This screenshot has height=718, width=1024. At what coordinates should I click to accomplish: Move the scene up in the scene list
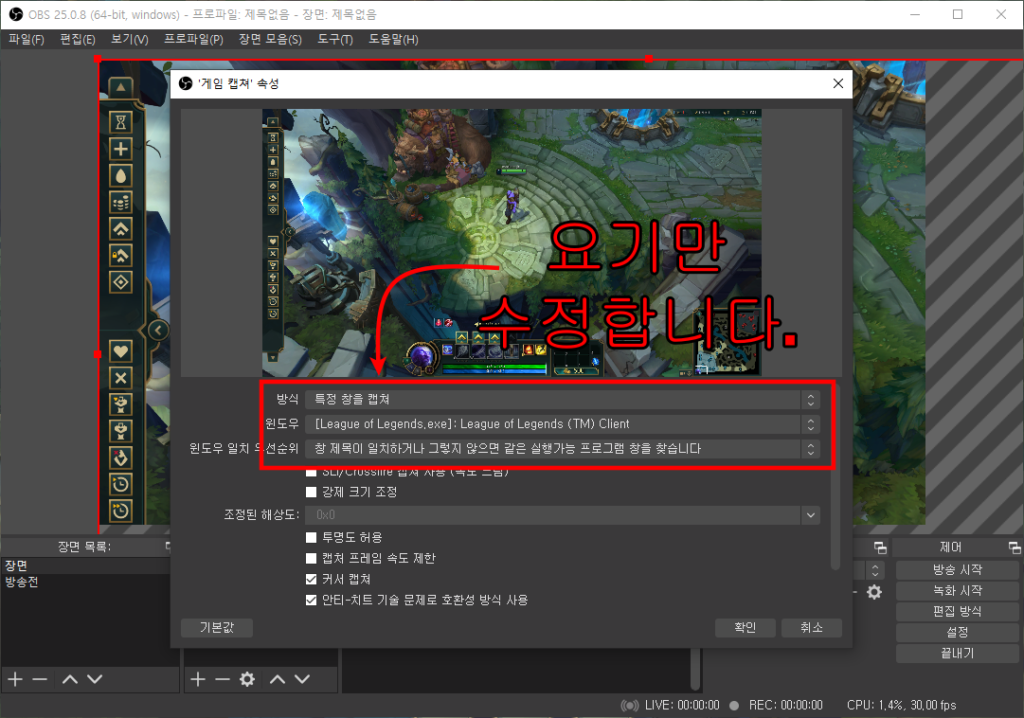pyautogui.click(x=70, y=679)
